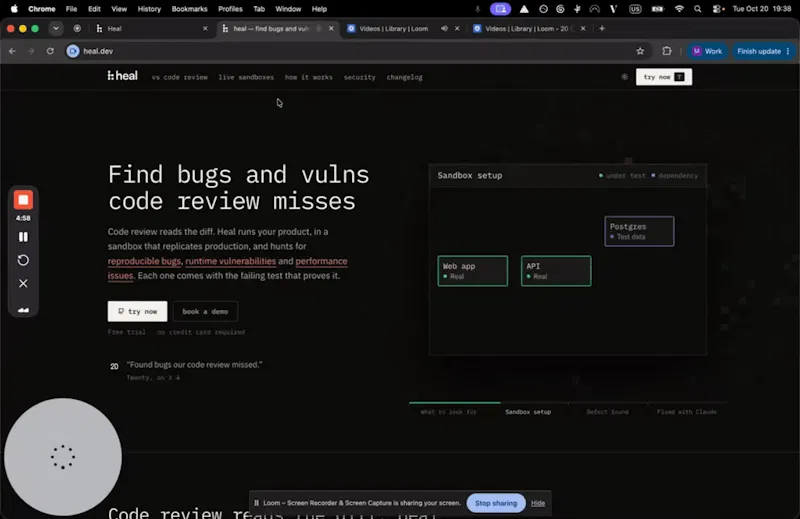The height and width of the screenshot is (519, 800).
Task: Bookmark this page with the star icon
Action: point(640,51)
